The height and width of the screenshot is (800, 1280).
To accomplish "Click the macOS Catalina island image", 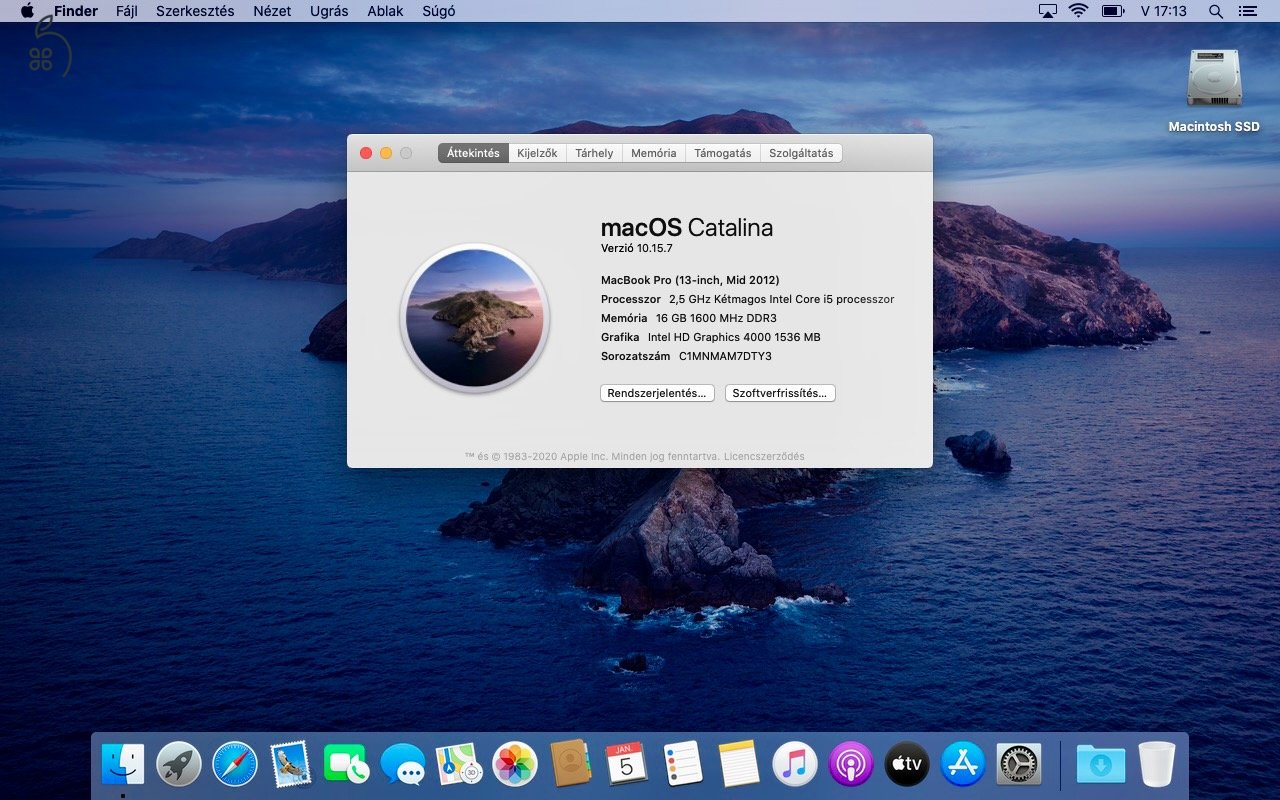I will [475, 318].
